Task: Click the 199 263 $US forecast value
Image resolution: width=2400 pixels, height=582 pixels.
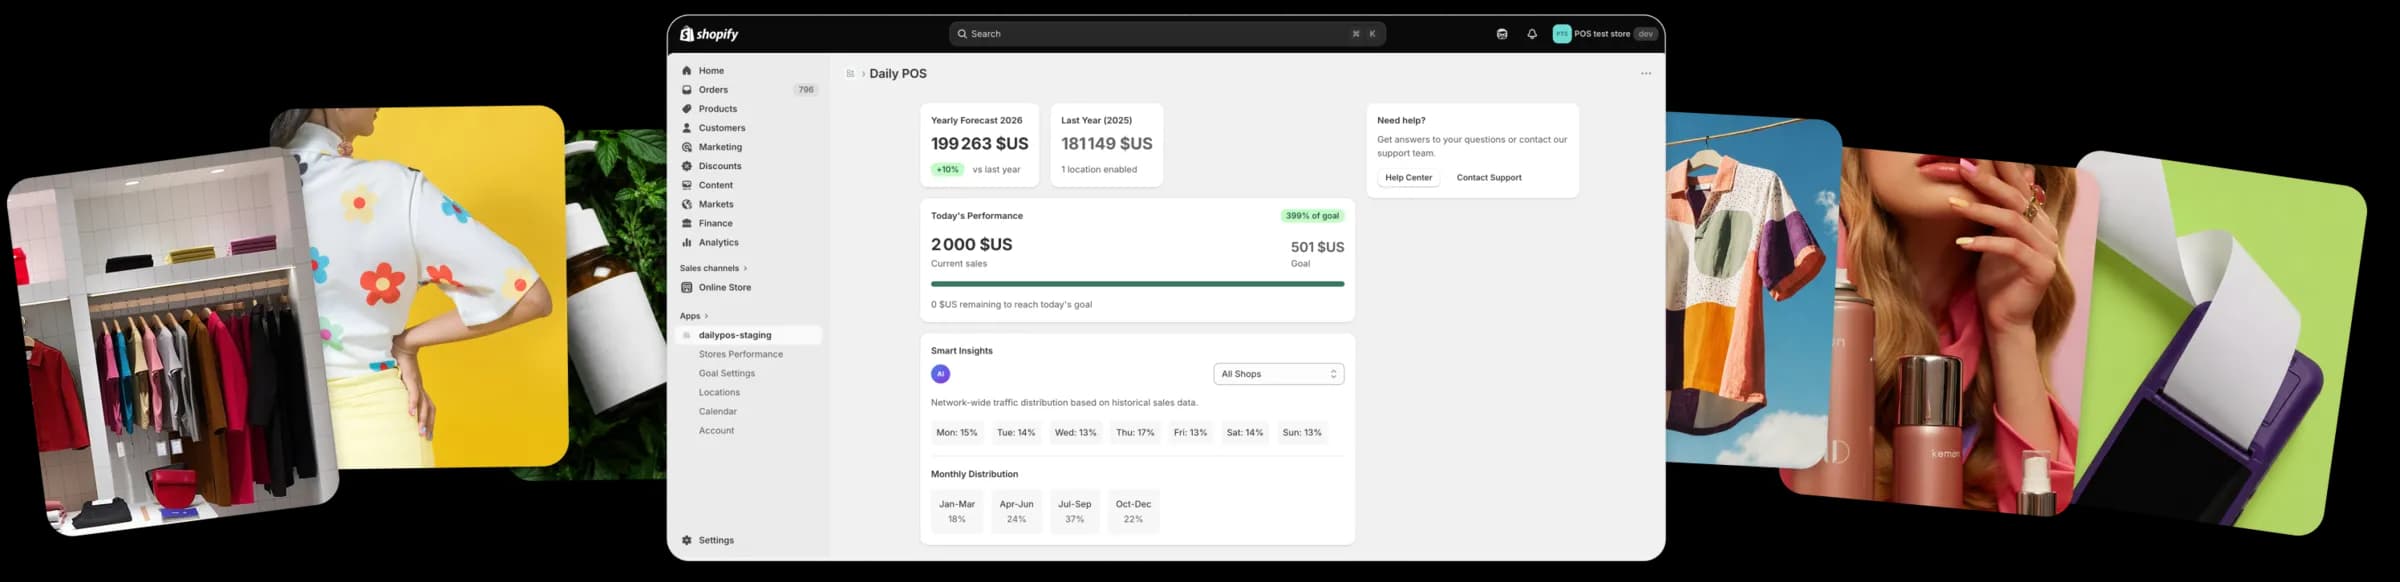Action: 979,144
